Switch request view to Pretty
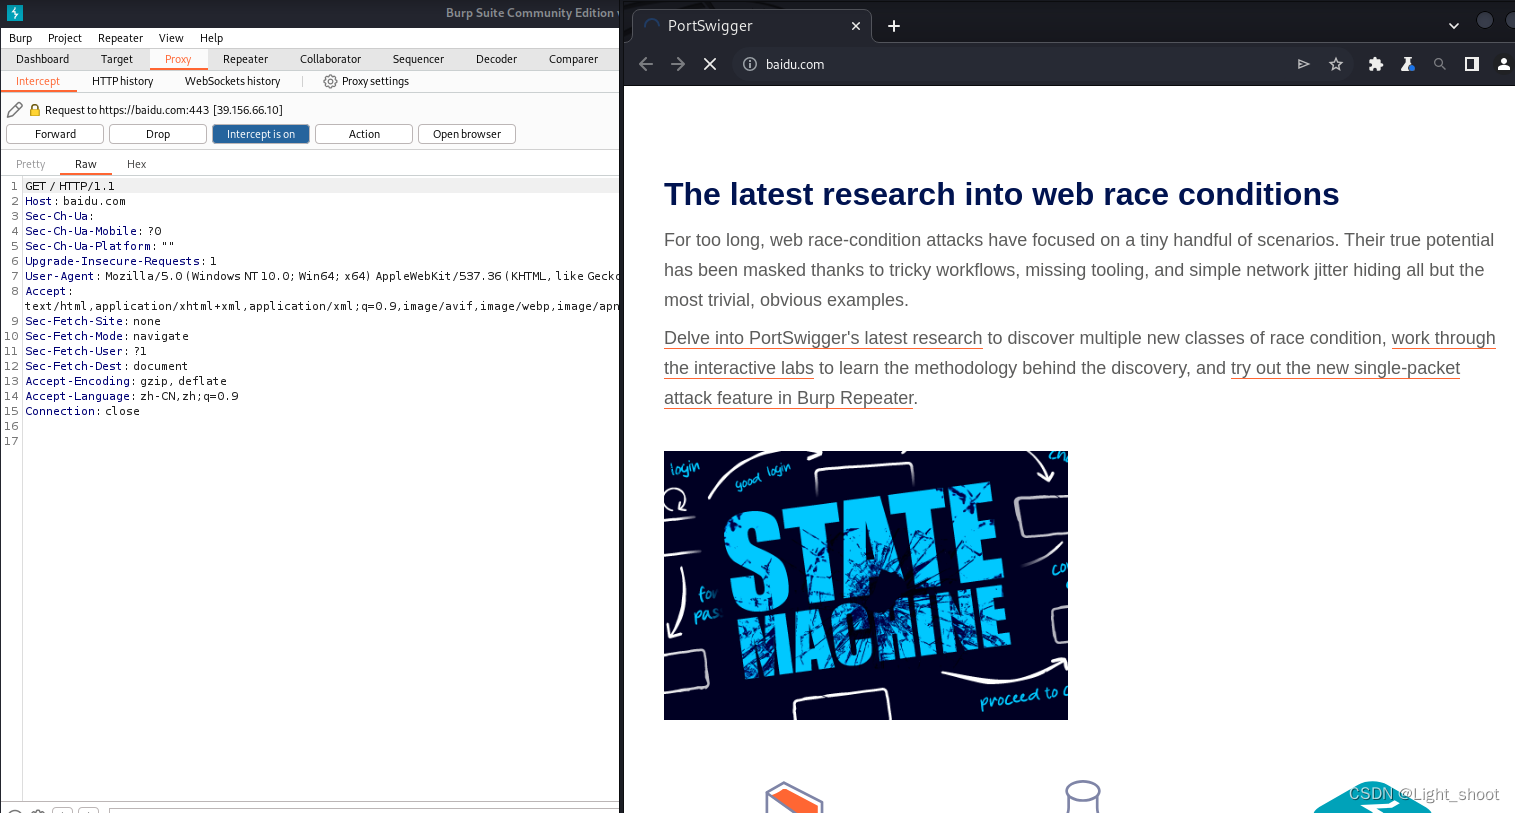The width and height of the screenshot is (1515, 813). 31,164
